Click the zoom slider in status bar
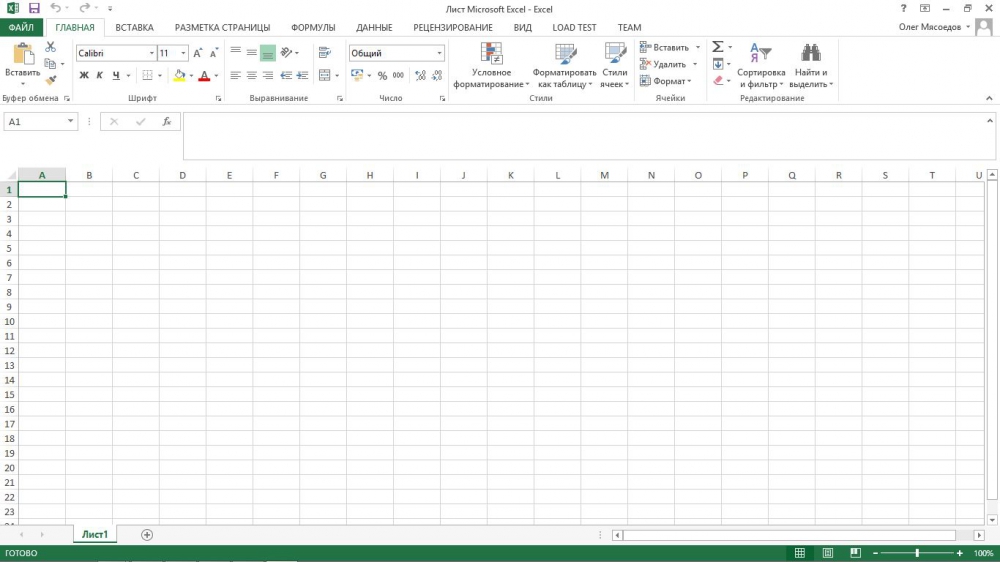Image resolution: width=1000 pixels, height=562 pixels. 917,553
